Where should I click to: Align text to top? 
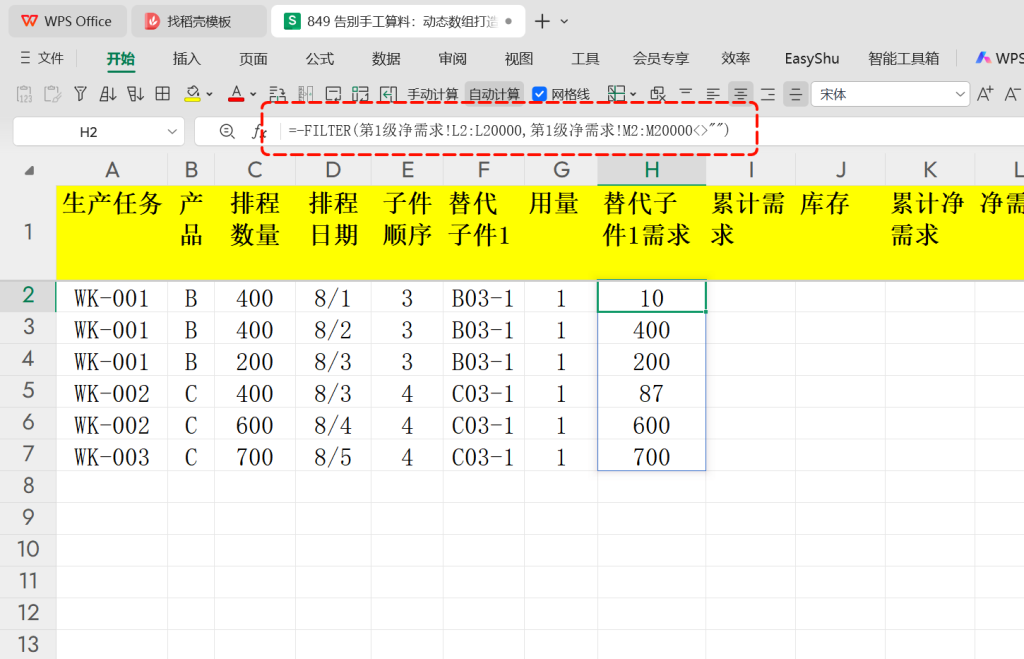click(x=686, y=94)
